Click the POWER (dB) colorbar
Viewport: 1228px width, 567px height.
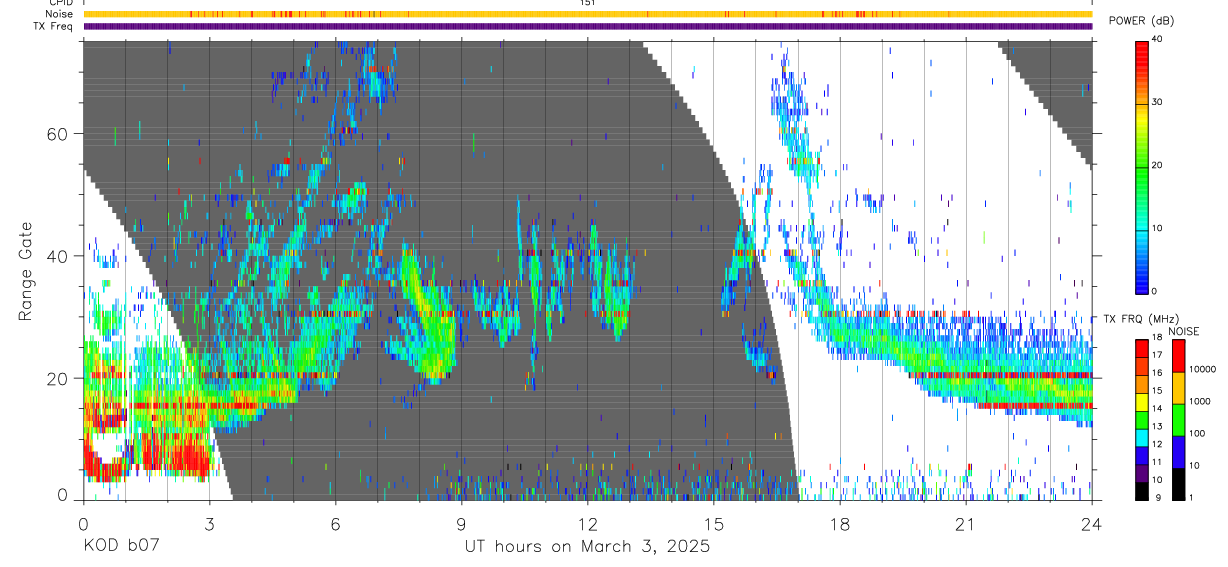1141,166
